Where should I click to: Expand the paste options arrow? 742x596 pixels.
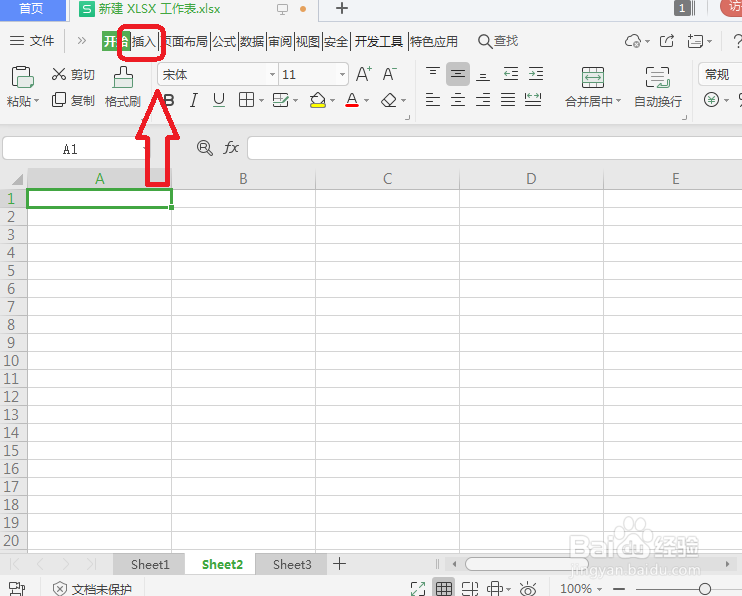click(36, 101)
